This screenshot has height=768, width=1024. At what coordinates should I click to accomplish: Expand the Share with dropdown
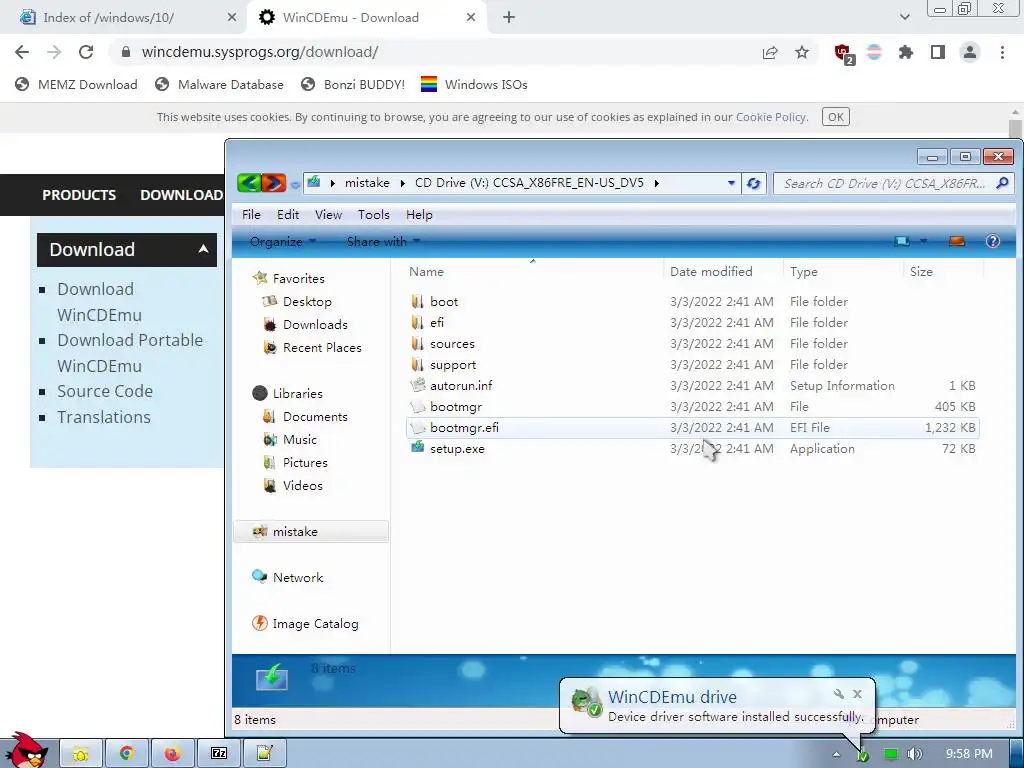tap(383, 242)
